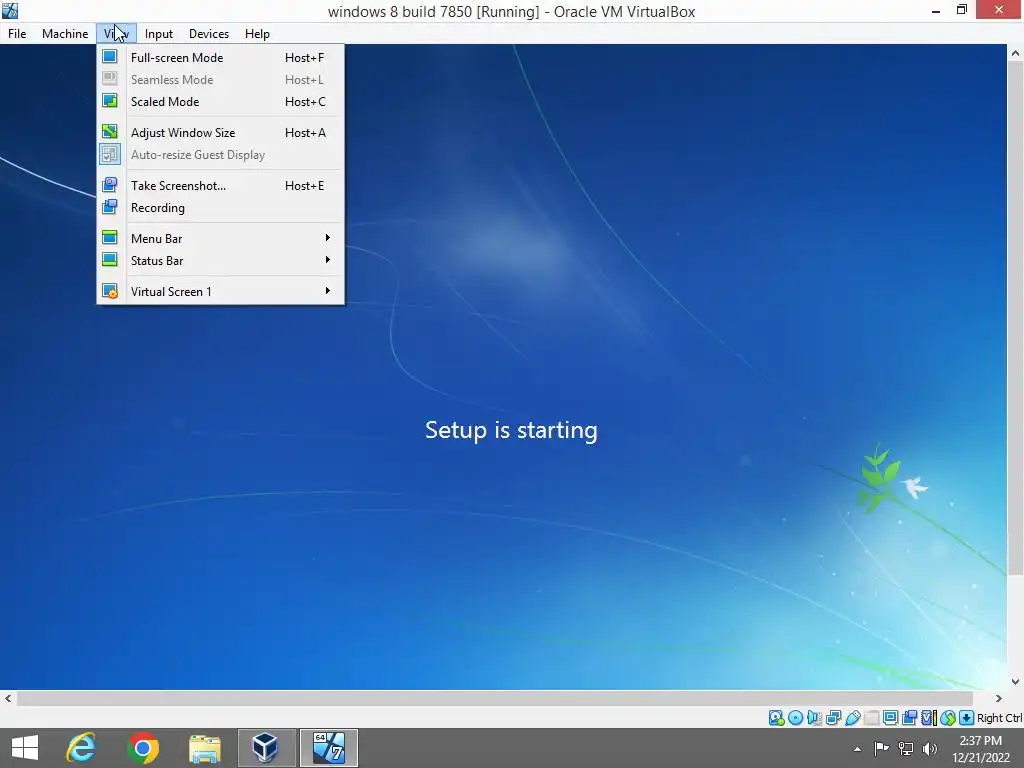1024x768 pixels.
Task: Click the horizontal scrollbar left arrow
Action: pyautogui.click(x=8, y=698)
